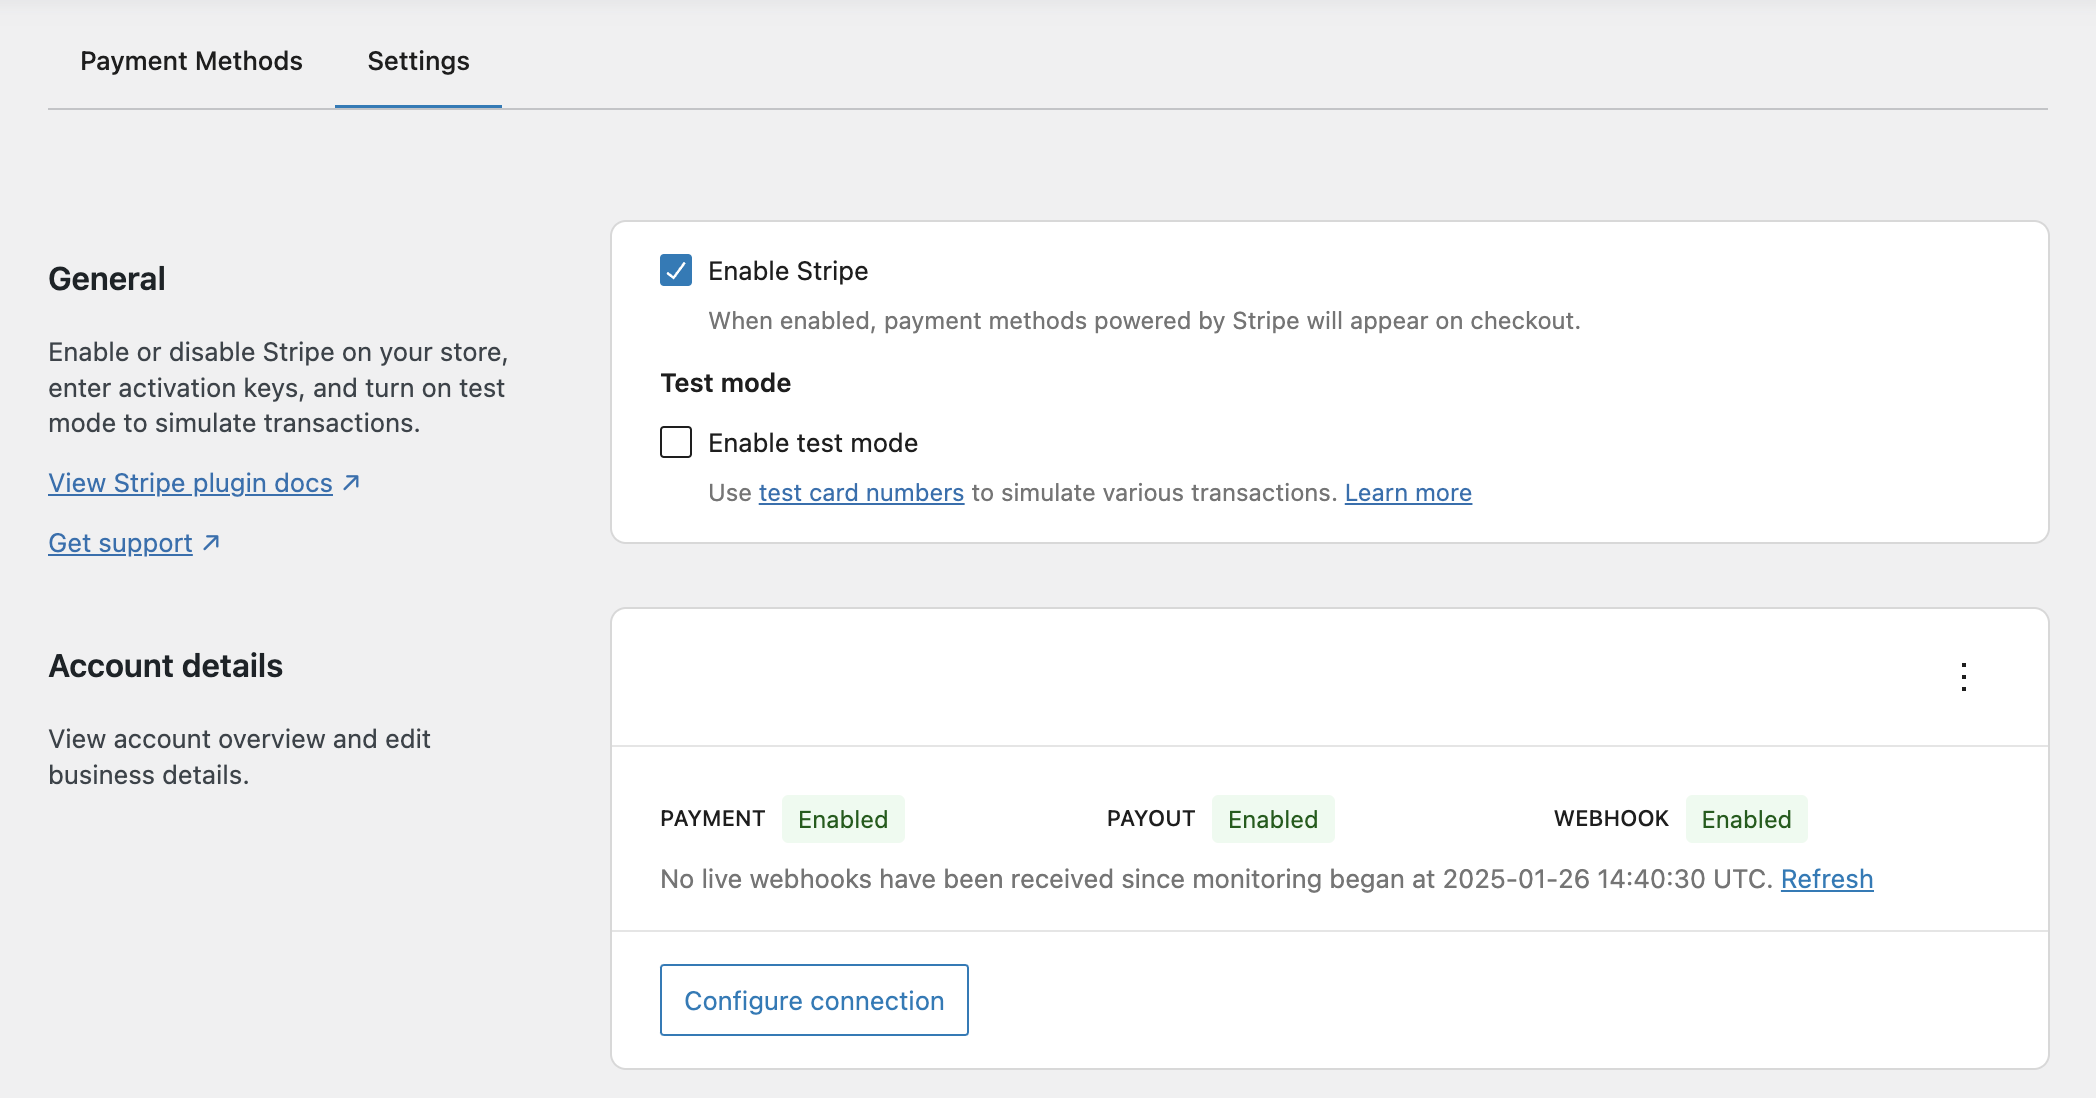Switch to the Payment Methods tab
The image size is (2096, 1098).
pos(191,61)
